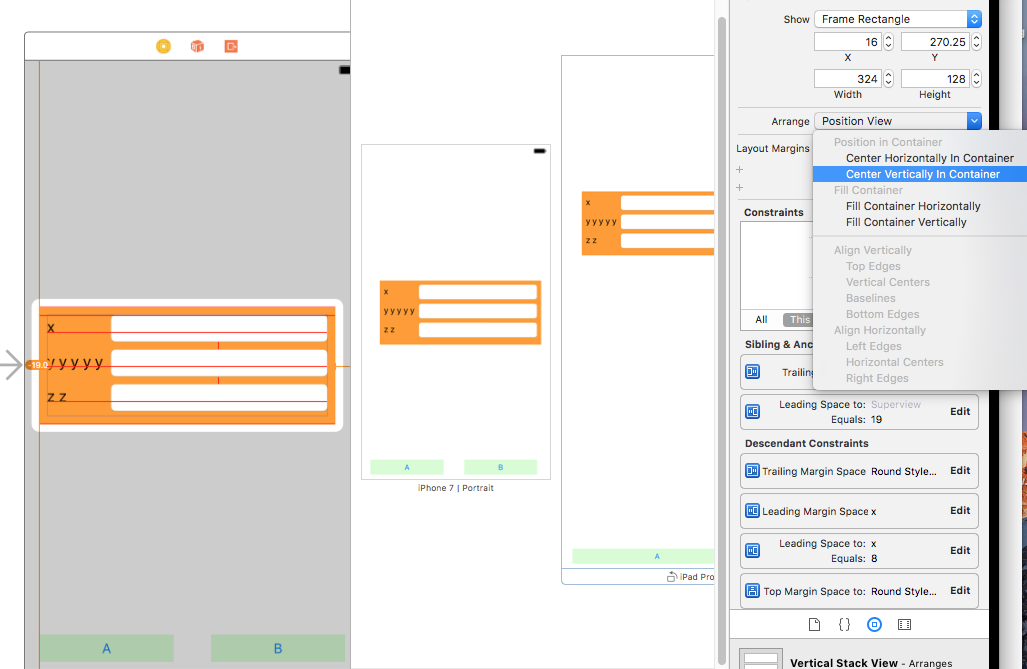Click the disabled Left Edges menu item
This screenshot has width=1027, height=669.
point(873,346)
